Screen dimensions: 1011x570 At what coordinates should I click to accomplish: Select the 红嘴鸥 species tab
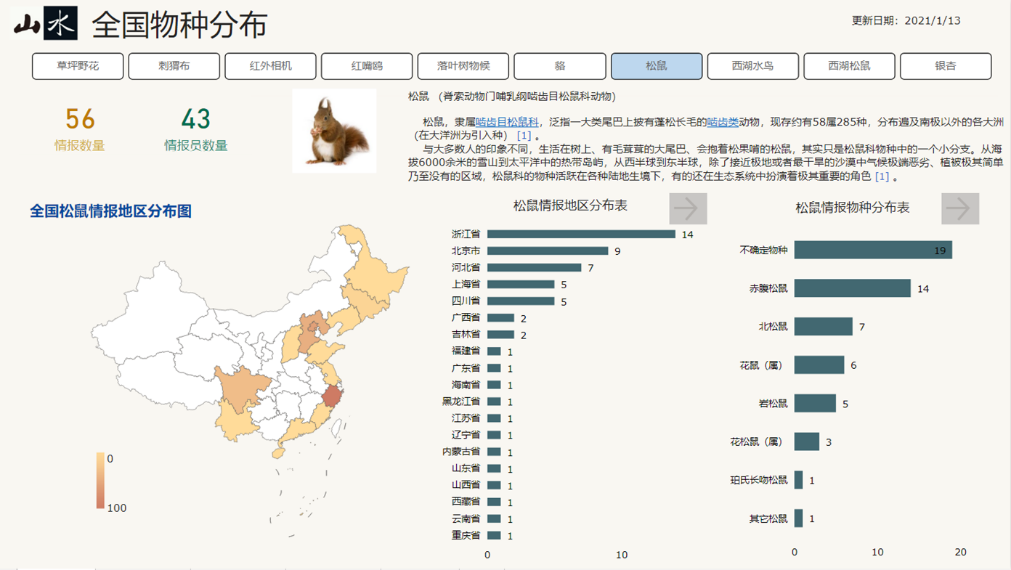tap(367, 66)
